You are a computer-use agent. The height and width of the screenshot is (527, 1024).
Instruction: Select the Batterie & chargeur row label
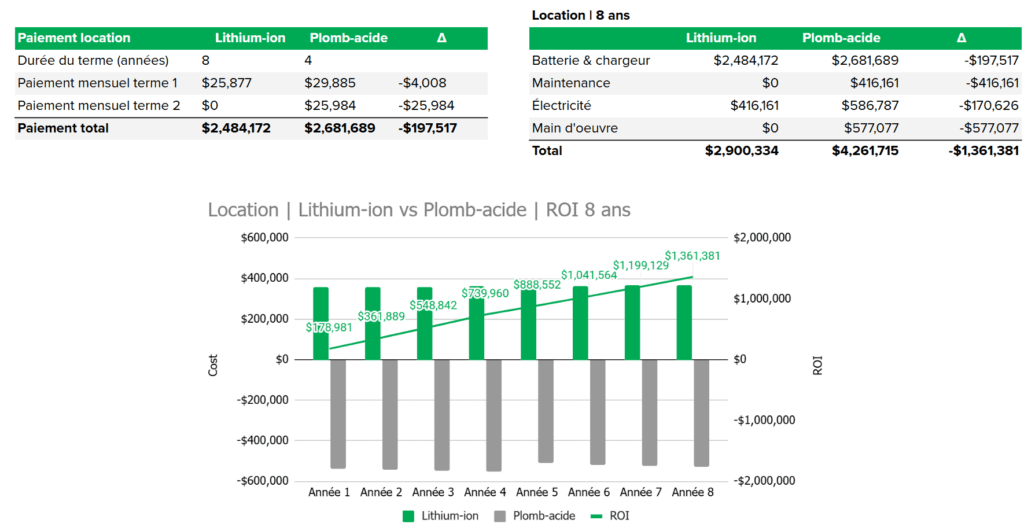pyautogui.click(x=591, y=61)
